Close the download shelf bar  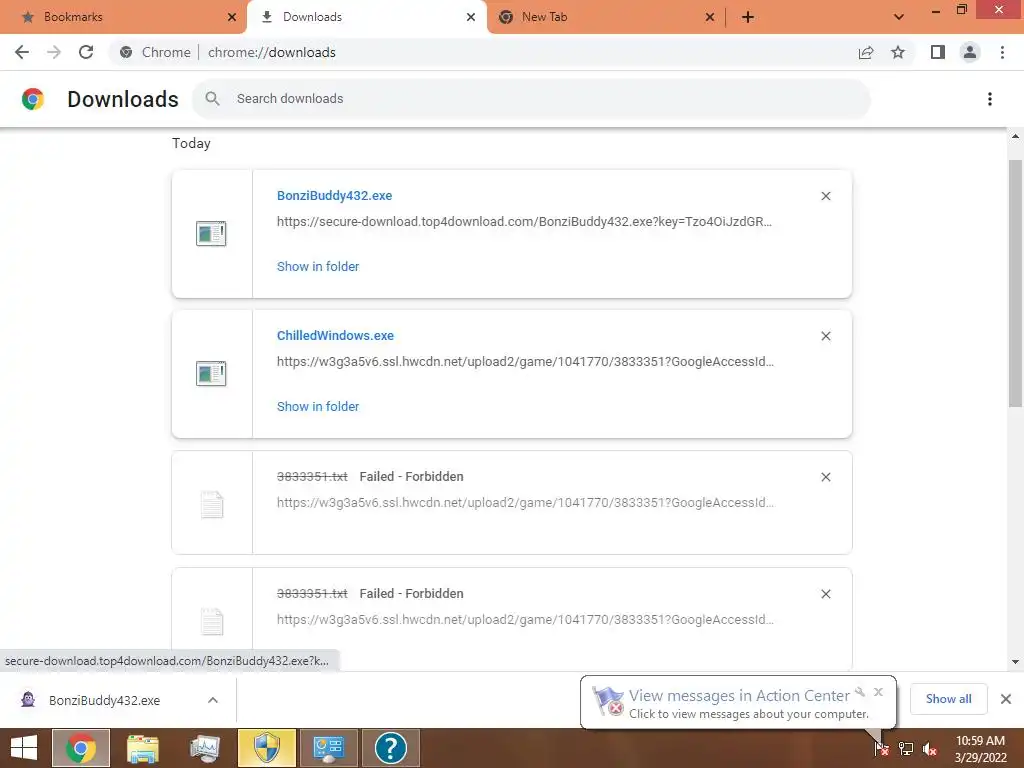1006,699
